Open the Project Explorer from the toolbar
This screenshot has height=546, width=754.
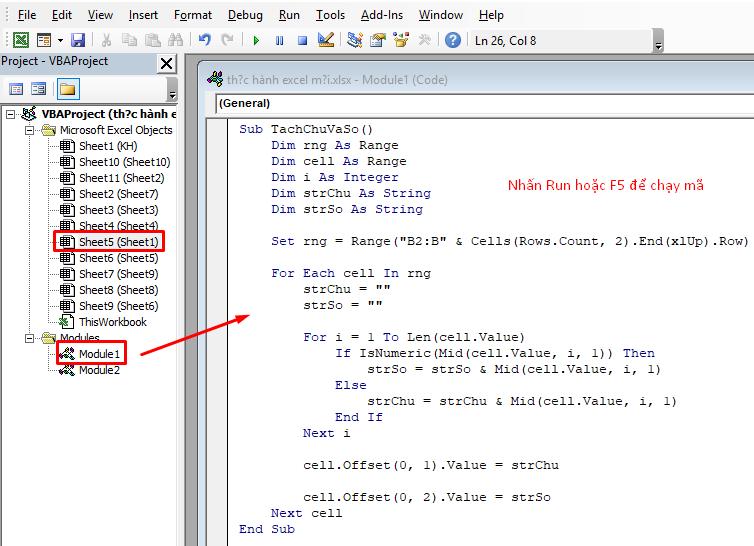coord(354,40)
